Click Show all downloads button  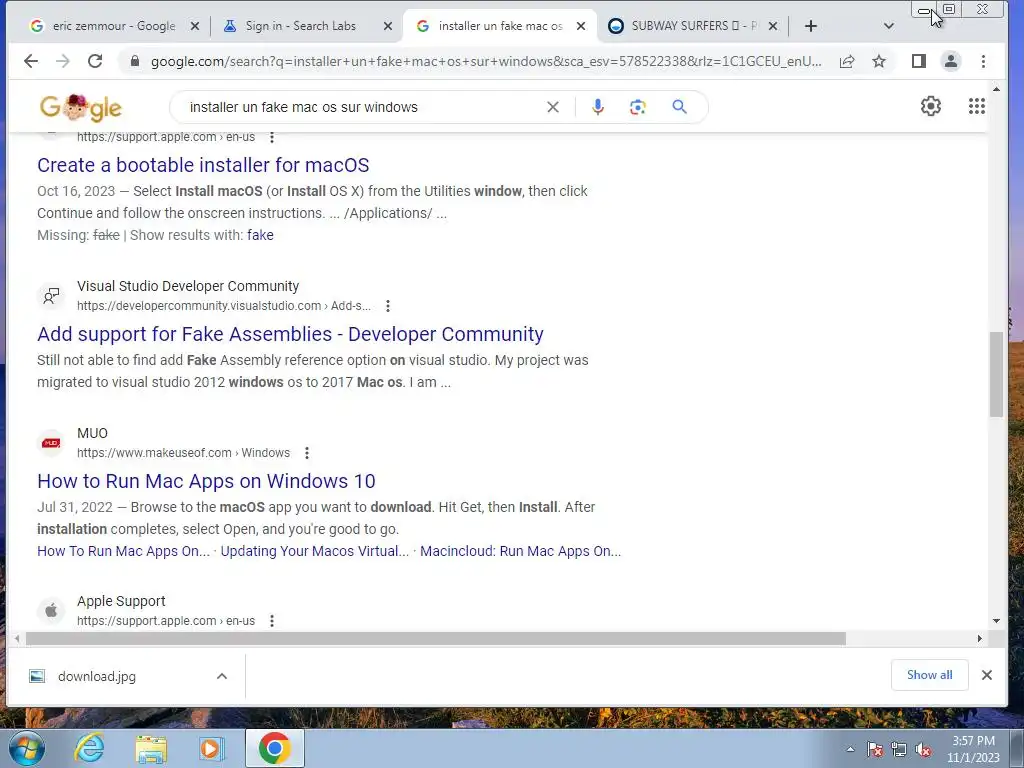pyautogui.click(x=929, y=675)
